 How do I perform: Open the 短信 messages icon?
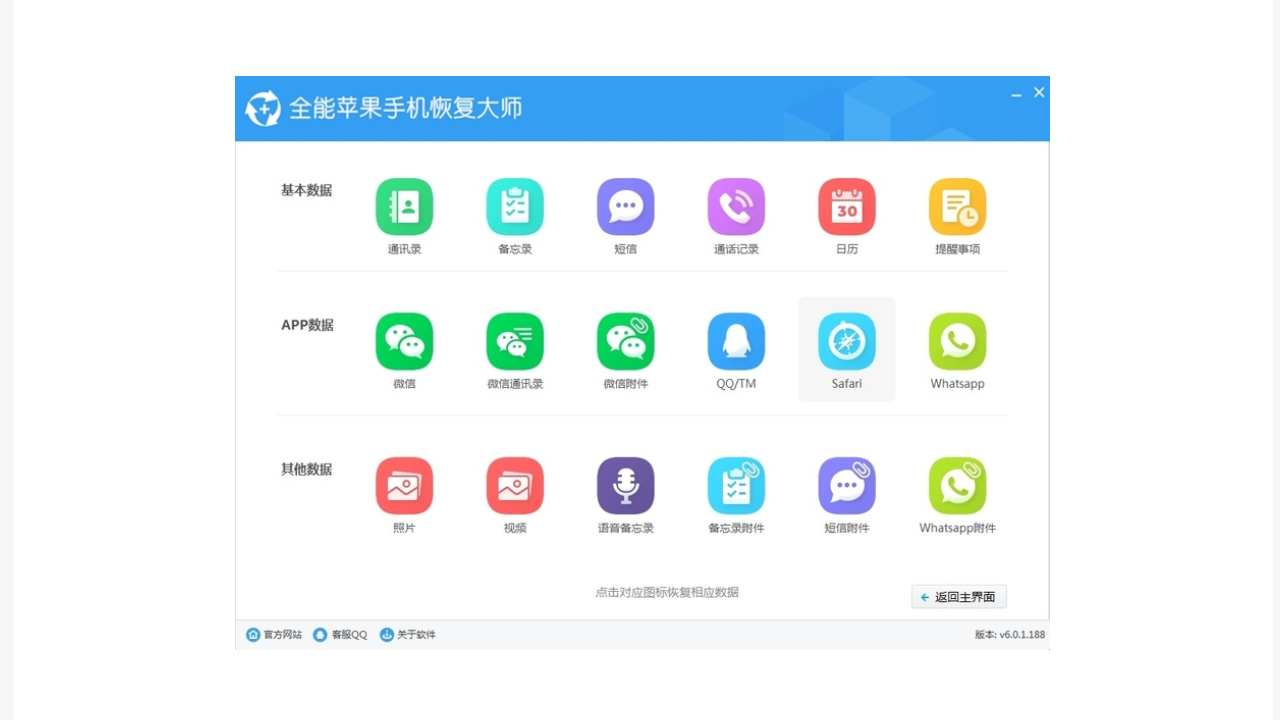626,207
